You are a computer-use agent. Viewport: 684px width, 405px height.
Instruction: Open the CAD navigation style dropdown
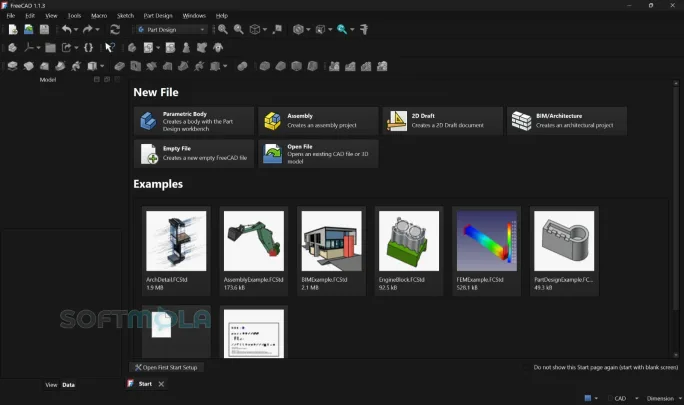pos(624,398)
